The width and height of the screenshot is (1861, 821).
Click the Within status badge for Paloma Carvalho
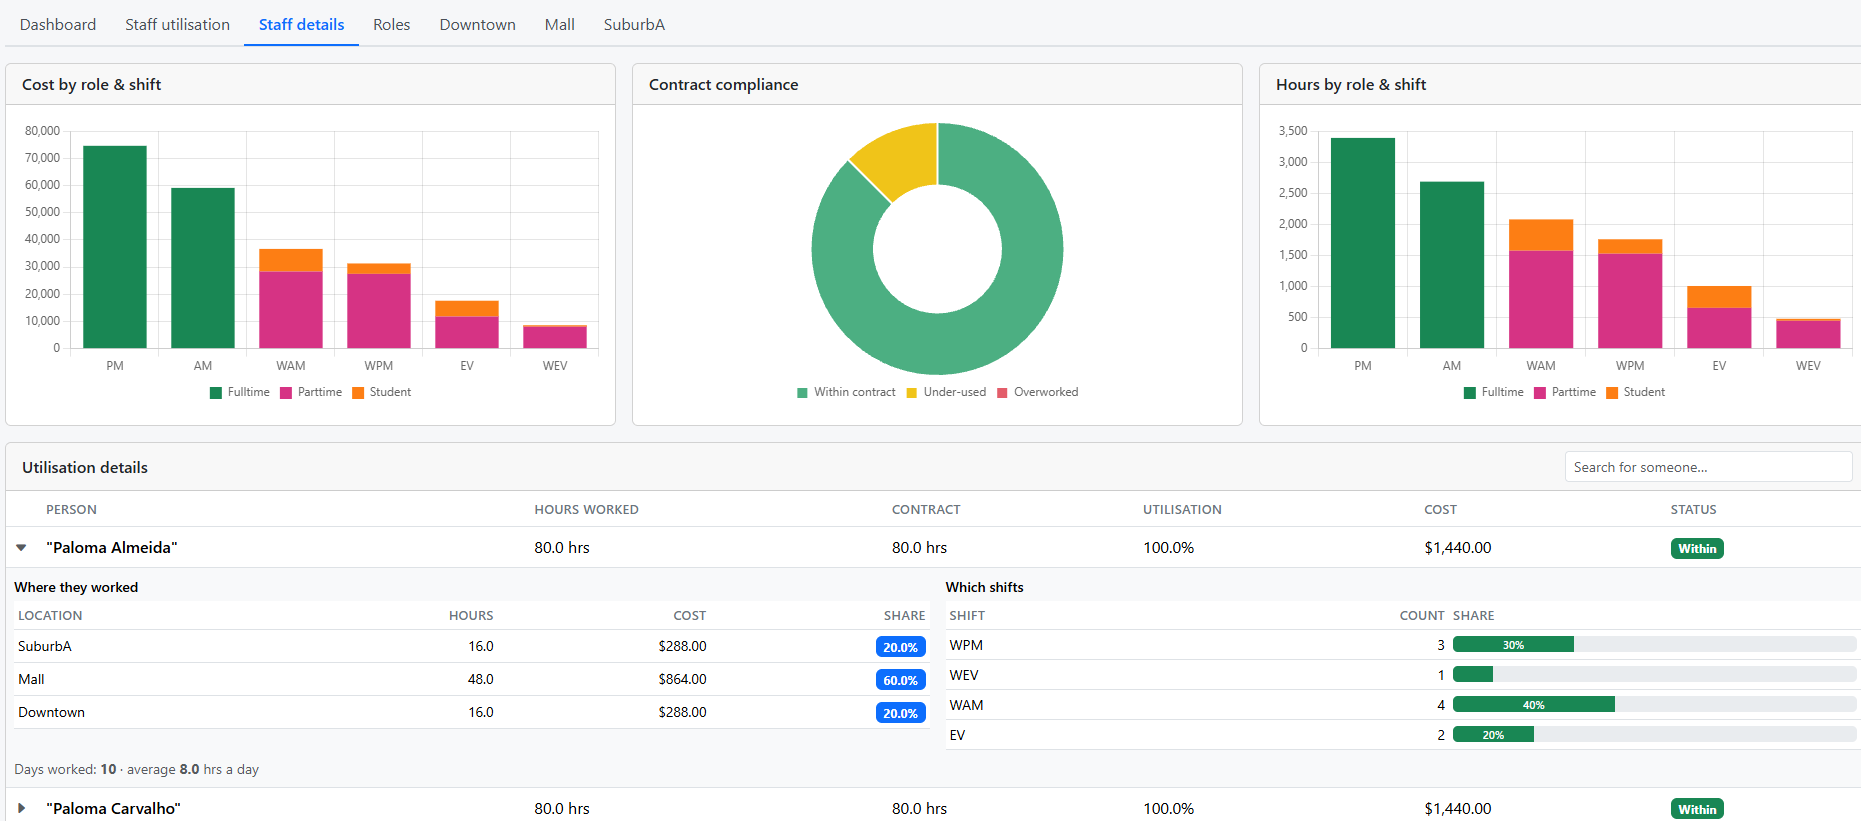pos(1697,809)
